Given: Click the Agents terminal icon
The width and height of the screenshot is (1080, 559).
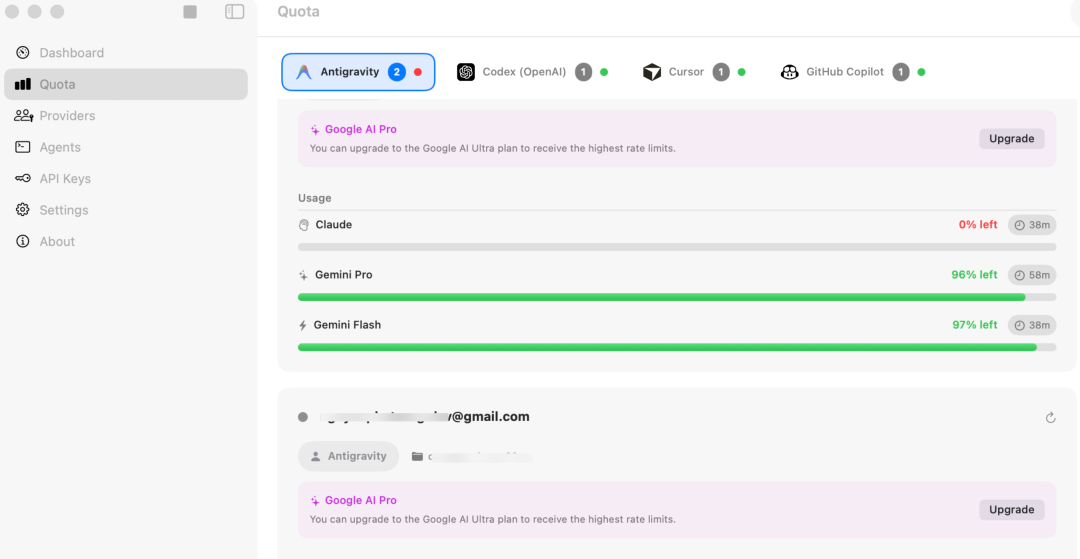Looking at the screenshot, I should click(23, 147).
